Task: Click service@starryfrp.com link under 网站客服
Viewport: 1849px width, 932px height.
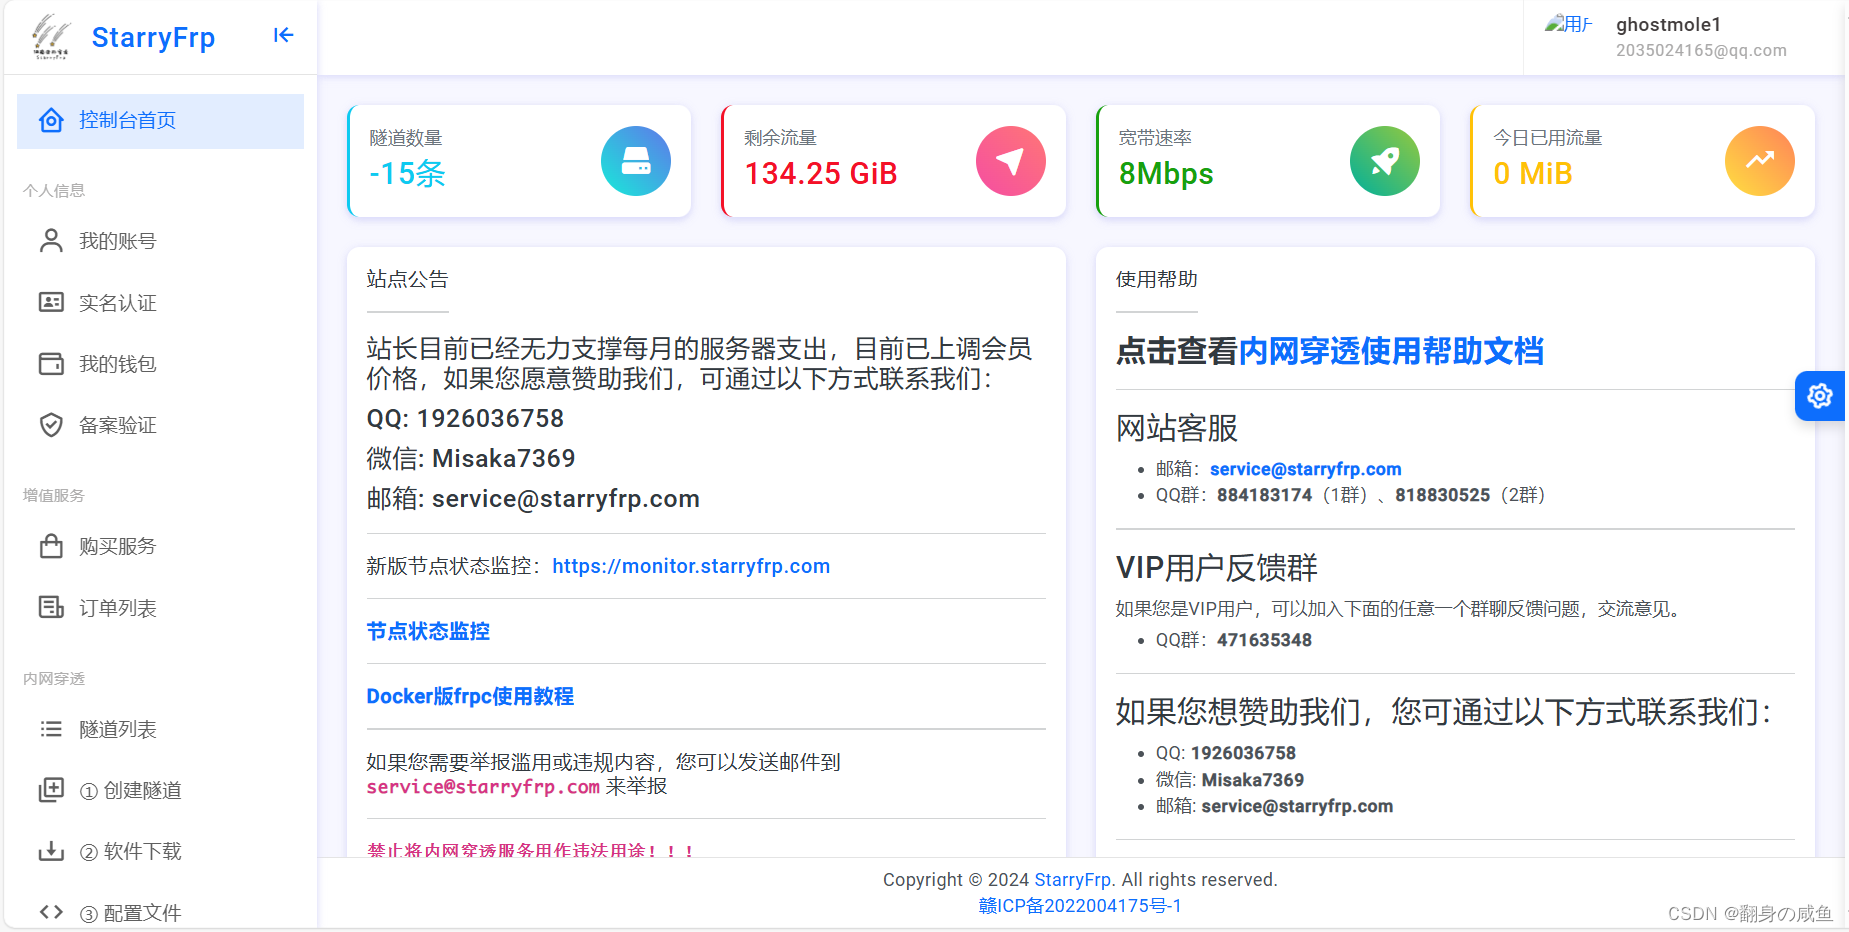Action: point(1305,469)
